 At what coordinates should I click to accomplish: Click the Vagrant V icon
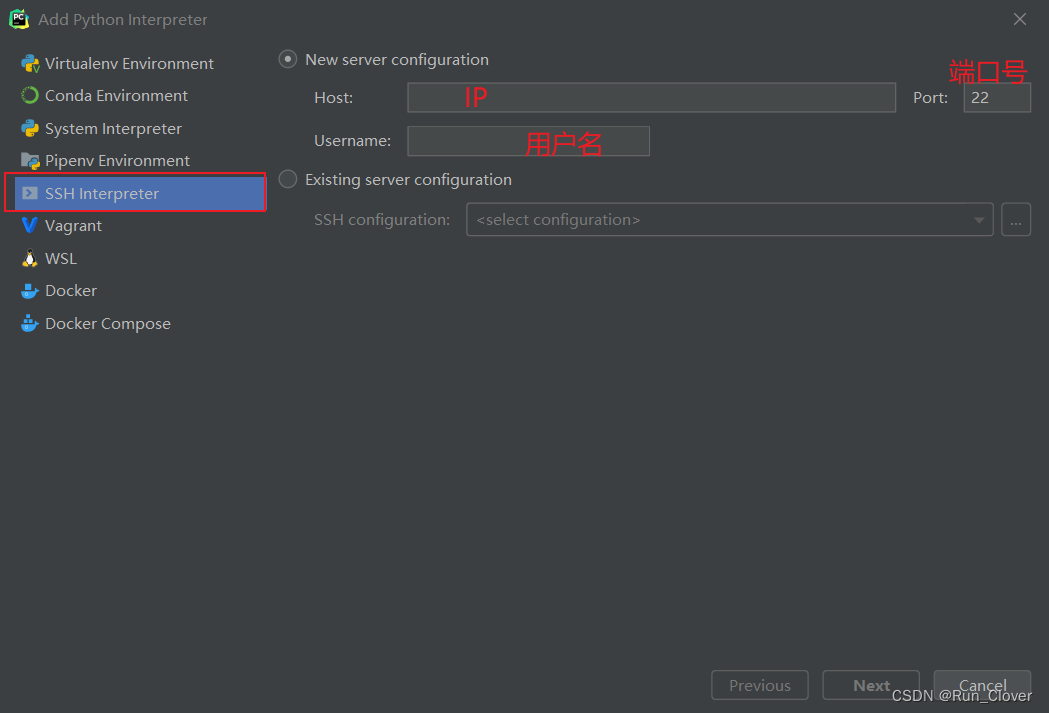point(30,225)
